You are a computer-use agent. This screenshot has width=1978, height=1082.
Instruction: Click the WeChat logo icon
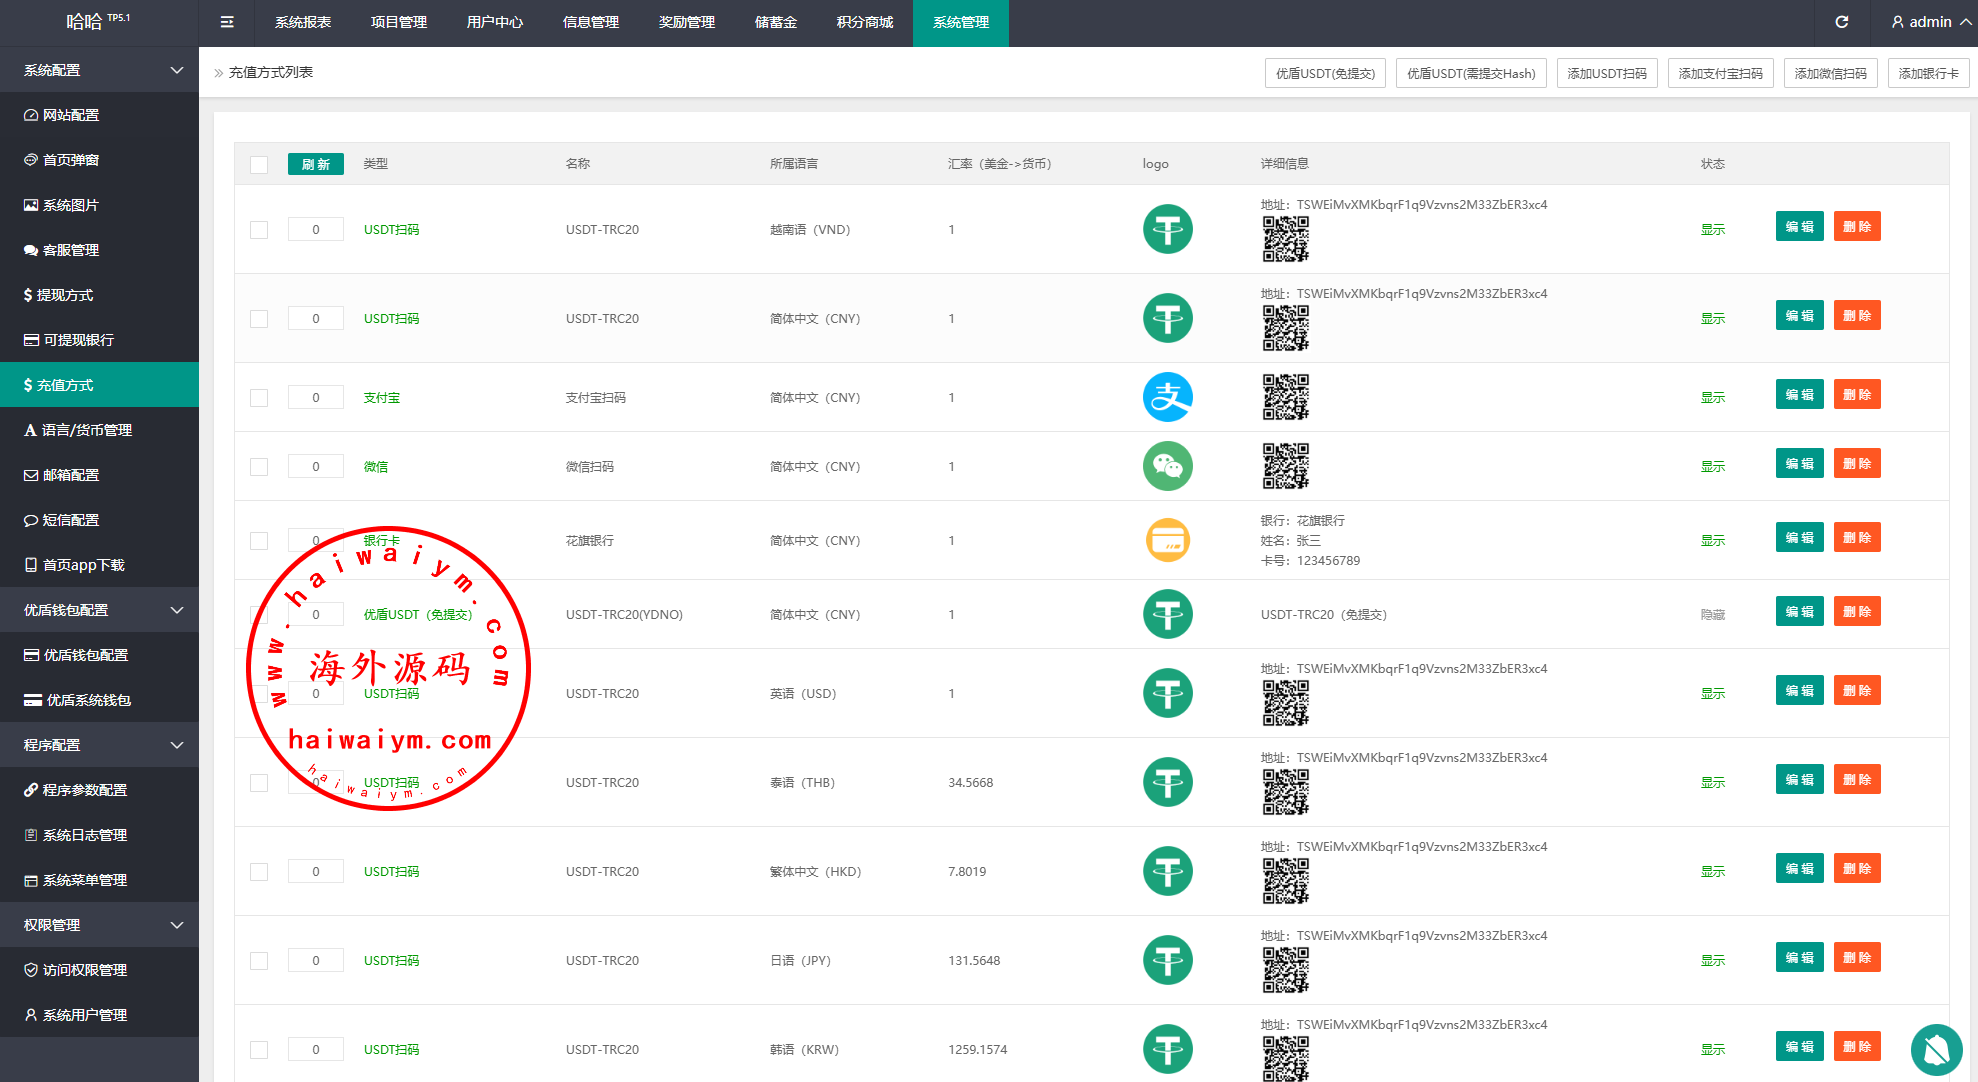point(1167,466)
